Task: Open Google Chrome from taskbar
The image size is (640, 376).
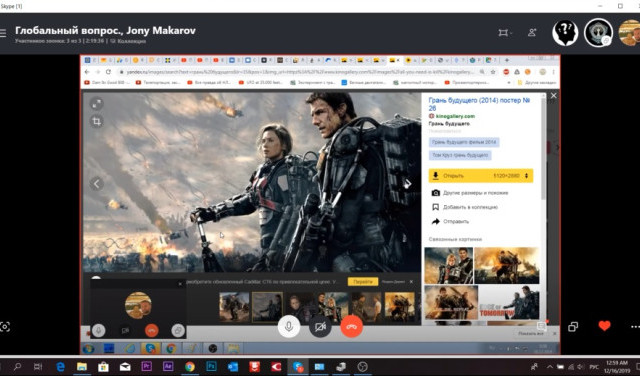Action: 189,367
